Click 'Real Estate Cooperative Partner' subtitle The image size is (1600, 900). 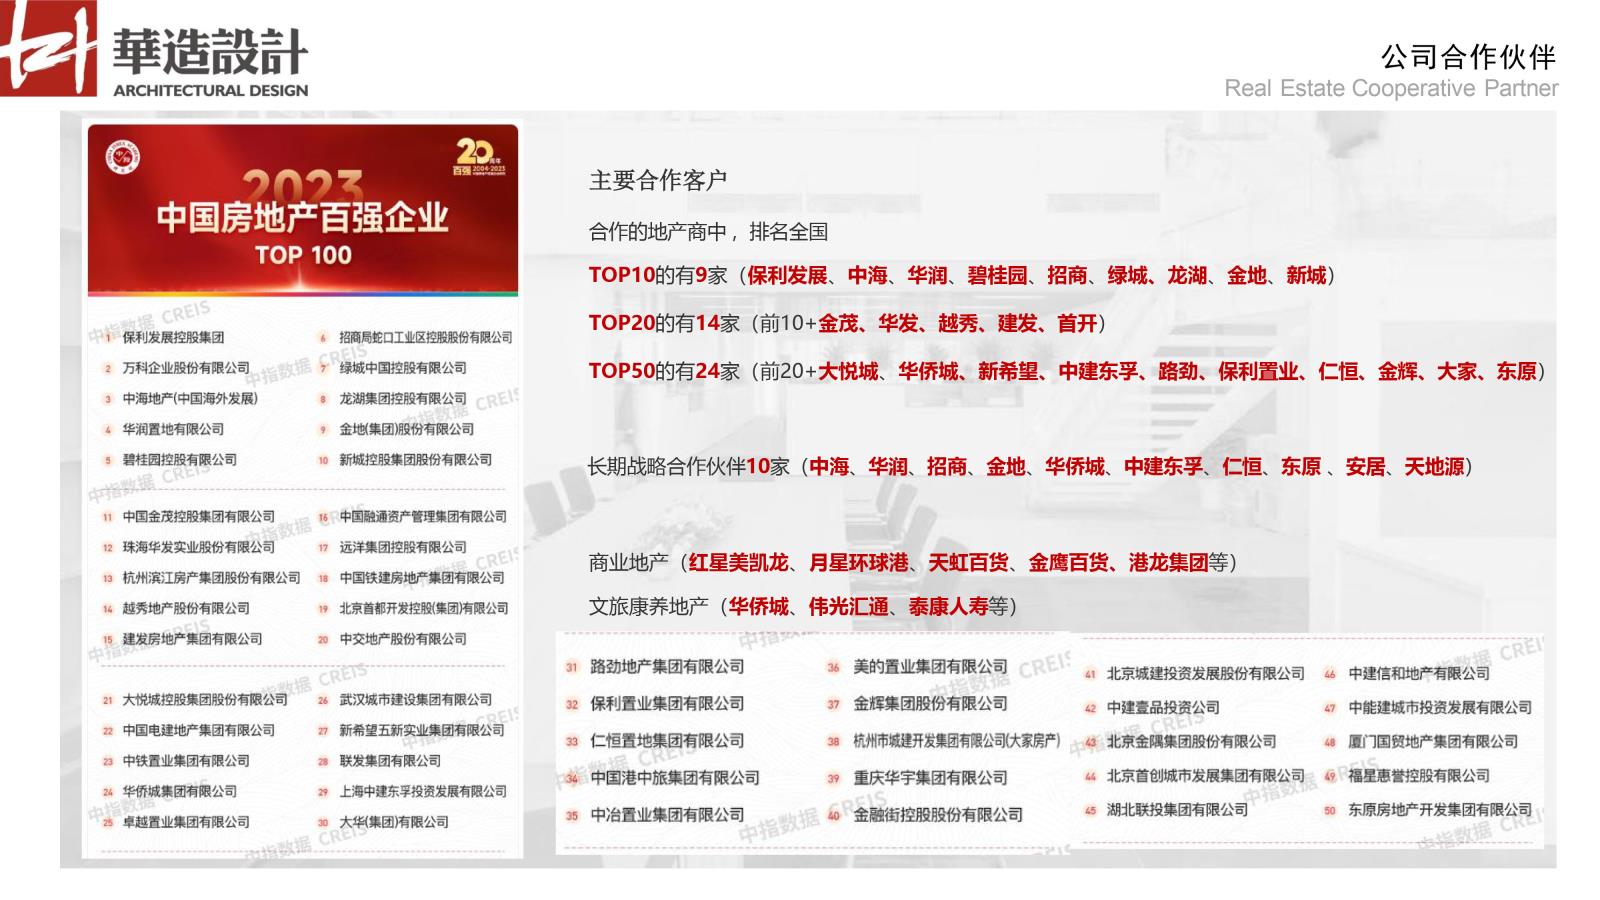click(x=1391, y=88)
